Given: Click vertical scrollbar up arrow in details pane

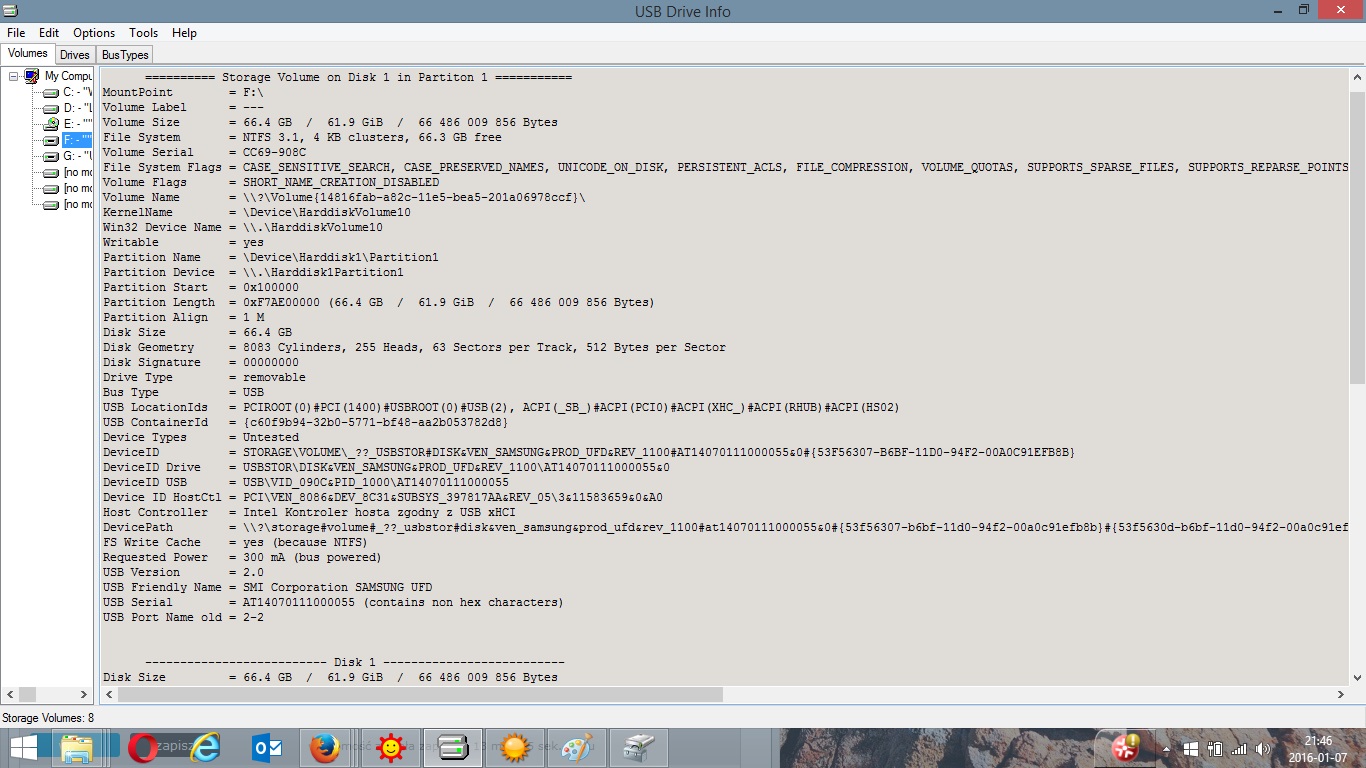Looking at the screenshot, I should (1357, 77).
